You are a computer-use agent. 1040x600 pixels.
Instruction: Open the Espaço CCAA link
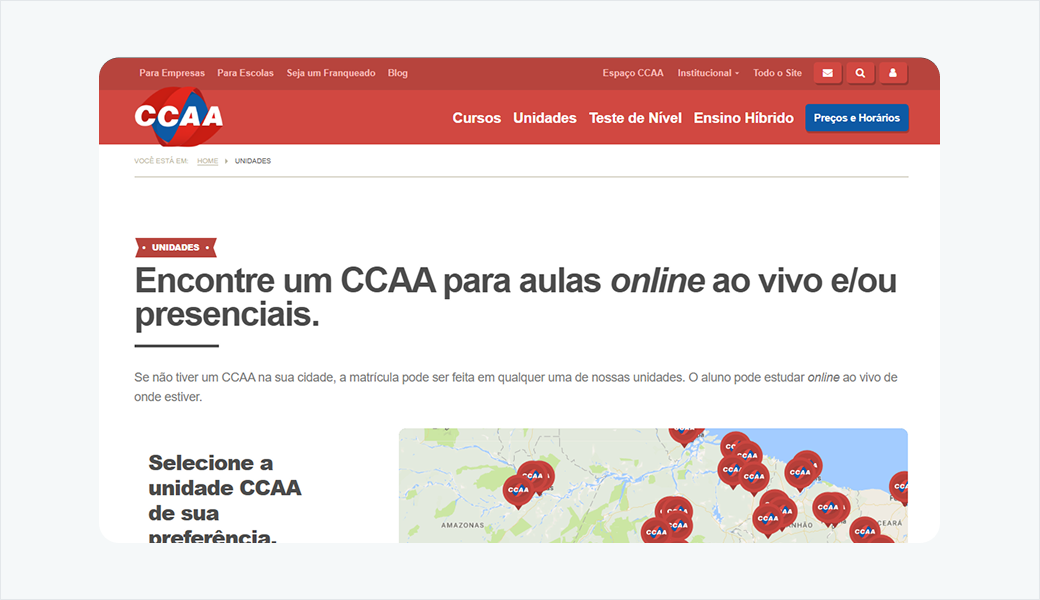(633, 73)
